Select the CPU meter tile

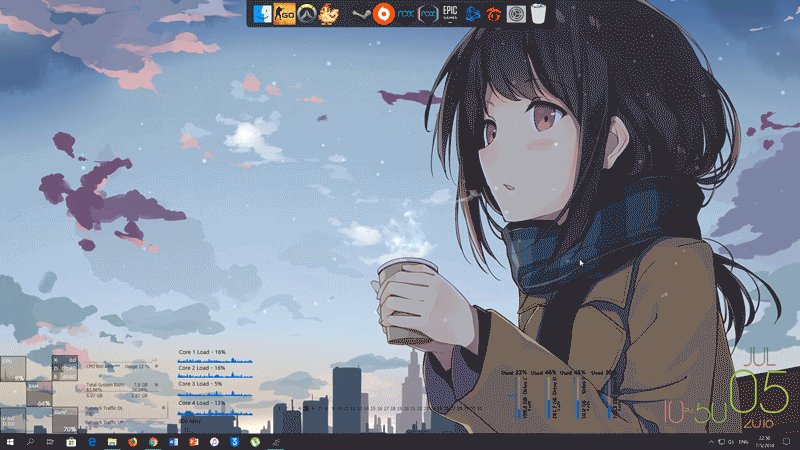click(13, 369)
